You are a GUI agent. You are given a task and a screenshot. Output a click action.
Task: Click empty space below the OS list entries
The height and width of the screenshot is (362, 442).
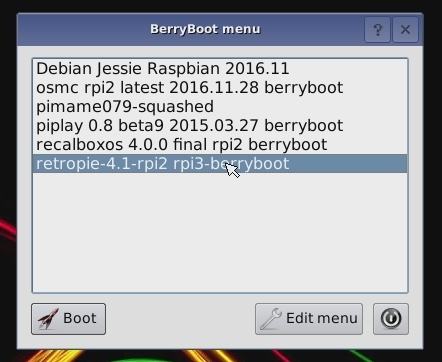click(220, 232)
